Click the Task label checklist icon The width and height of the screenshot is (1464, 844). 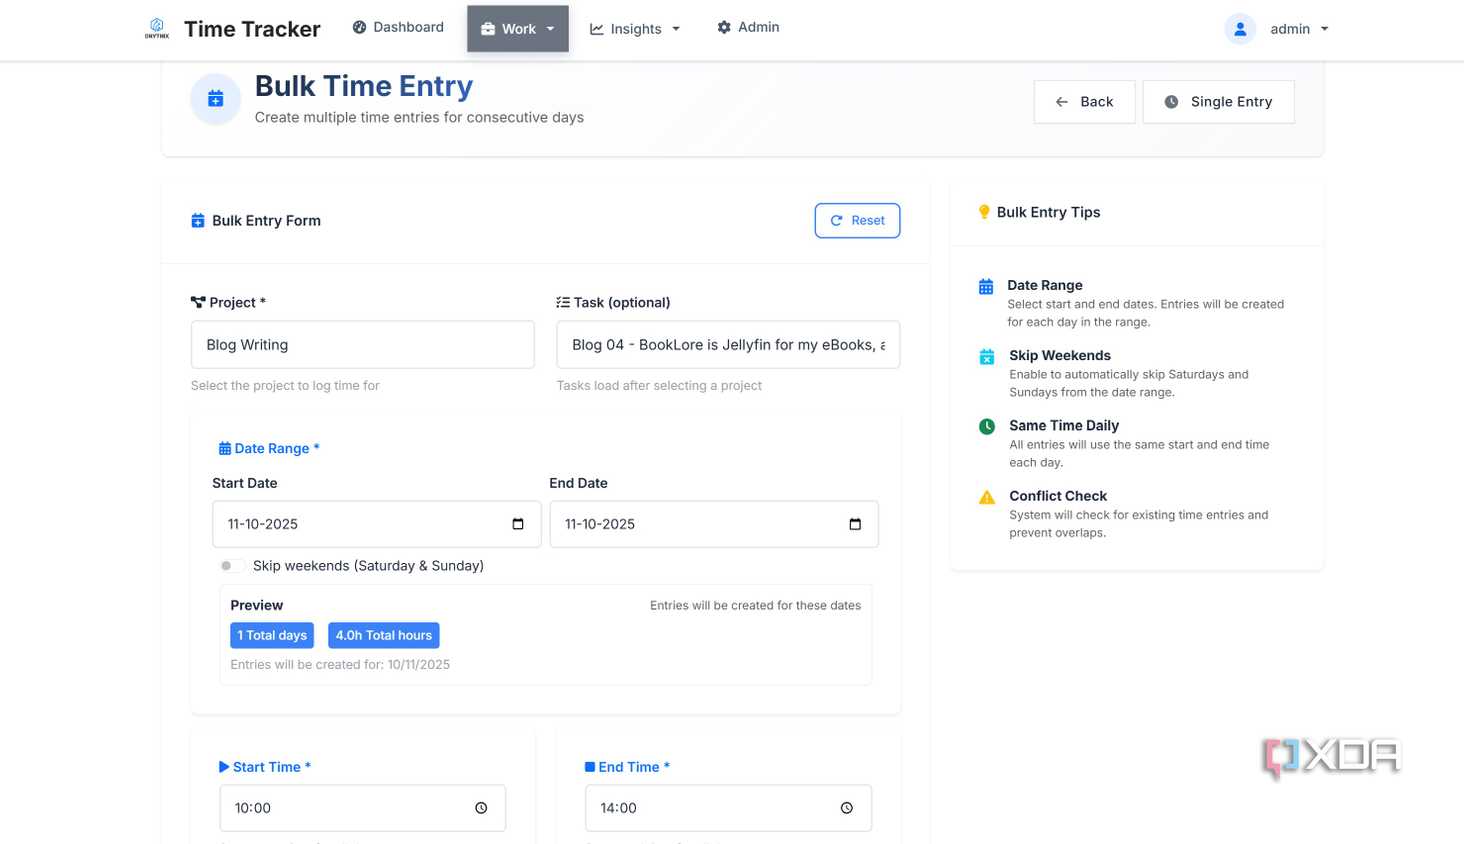point(563,302)
